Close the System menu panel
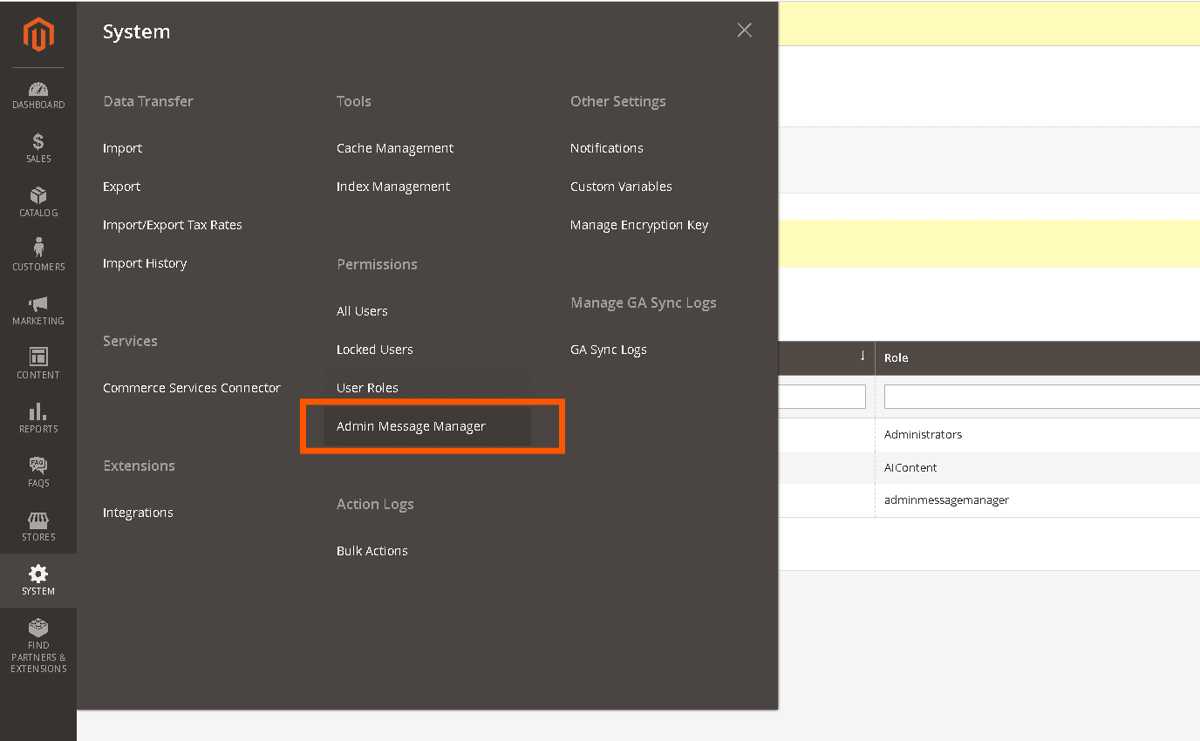The image size is (1200, 741). [744, 30]
